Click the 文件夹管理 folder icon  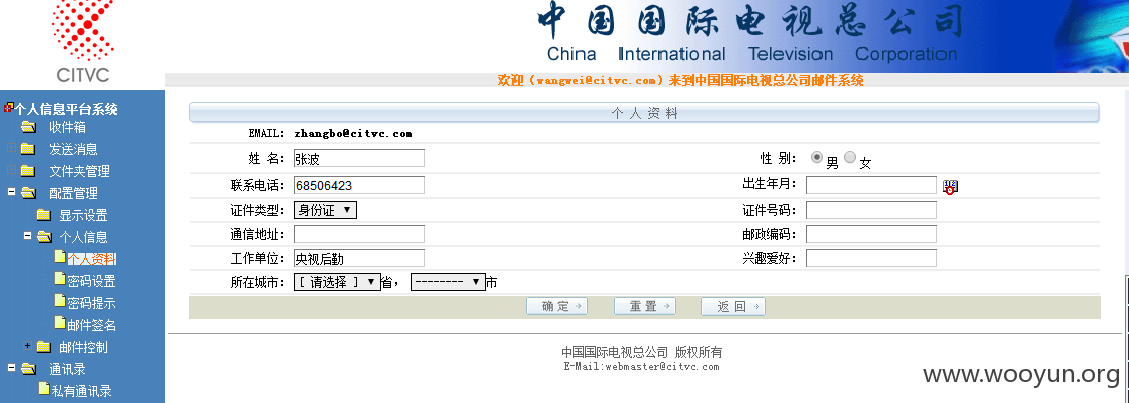[28, 171]
